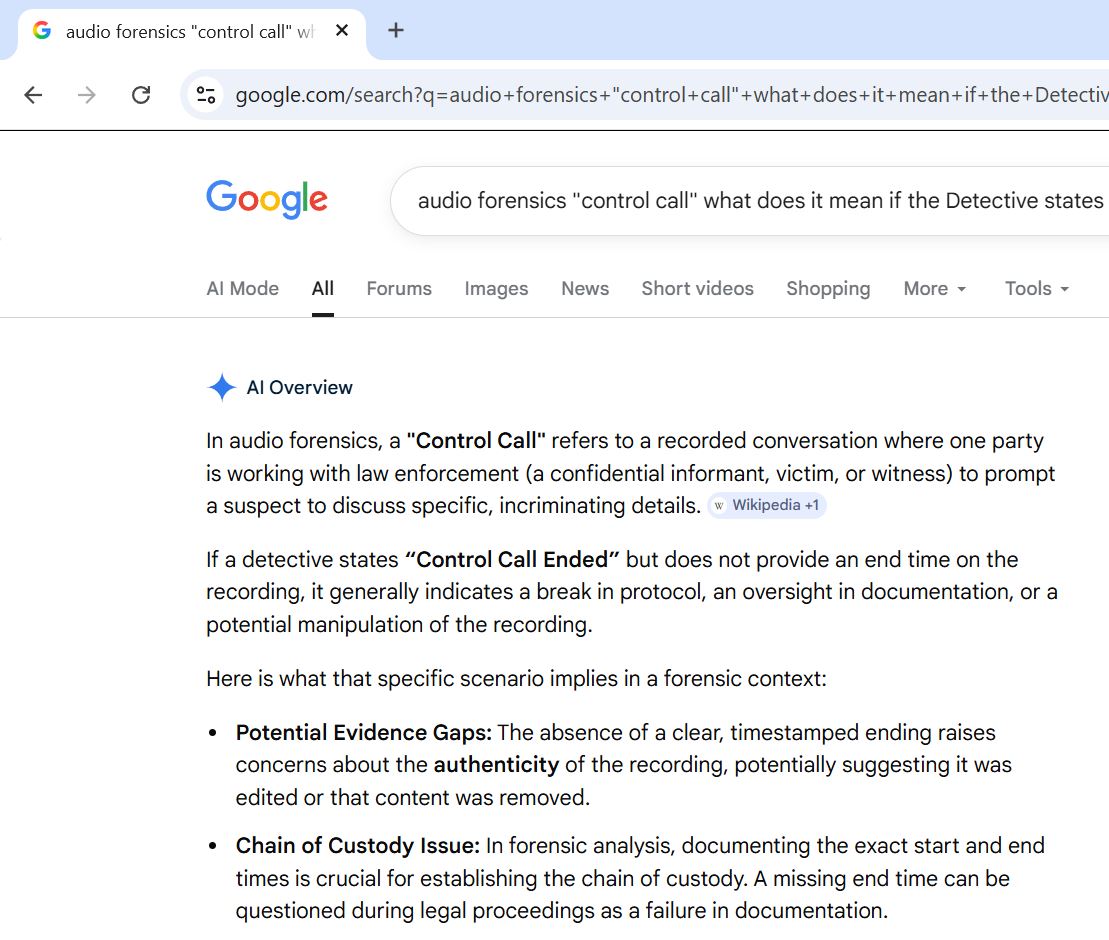Viewport: 1109px width, 940px height.
Task: Close the audio forensics search tab
Action: 342,31
